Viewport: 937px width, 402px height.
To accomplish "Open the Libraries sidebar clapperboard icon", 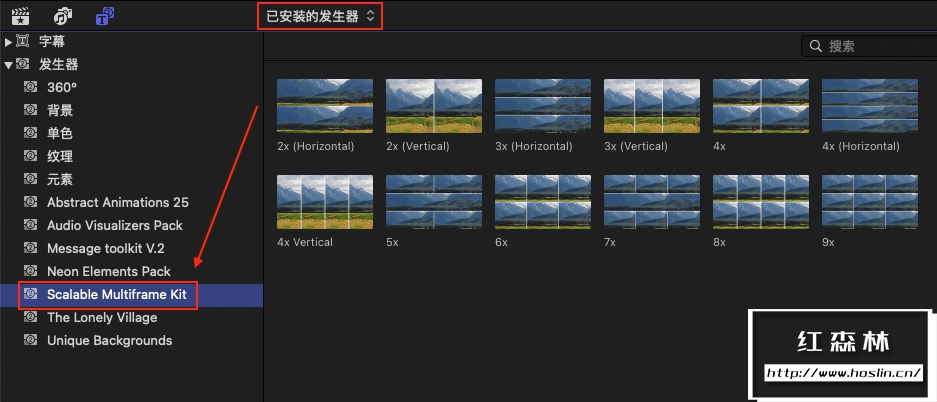I will tap(21, 16).
